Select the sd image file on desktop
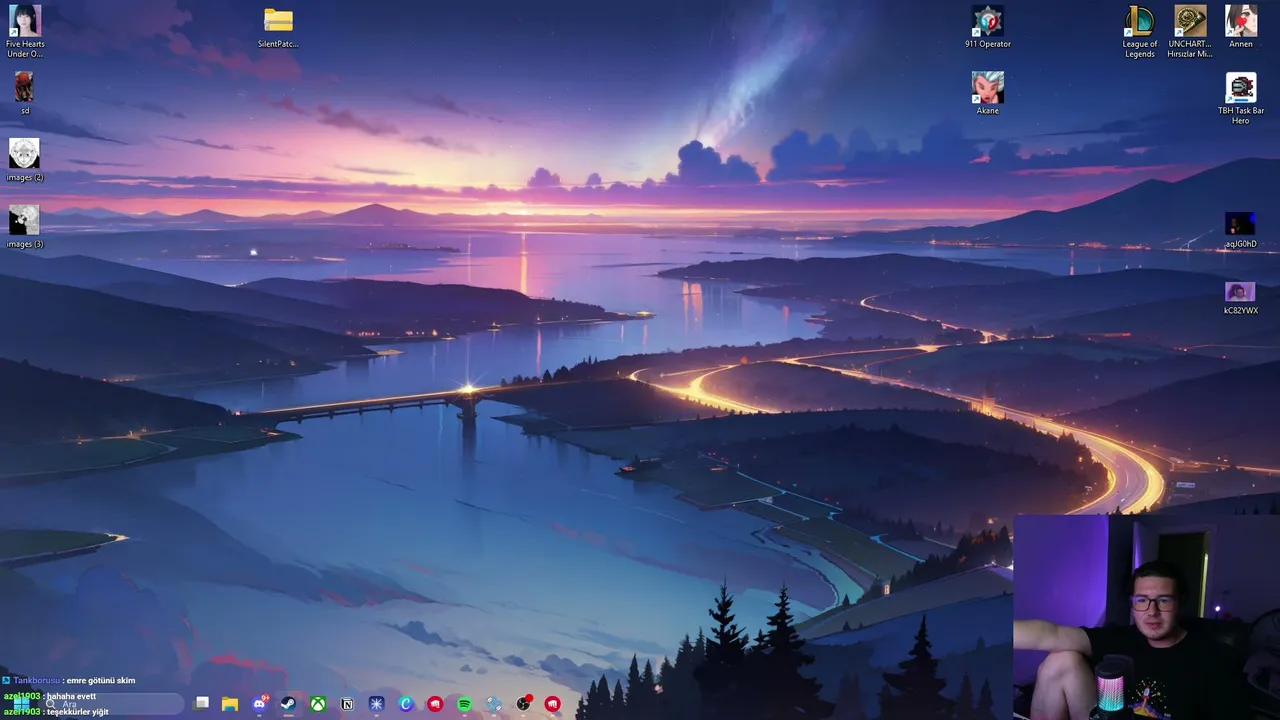Image resolution: width=1280 pixels, height=720 pixels. point(24,93)
